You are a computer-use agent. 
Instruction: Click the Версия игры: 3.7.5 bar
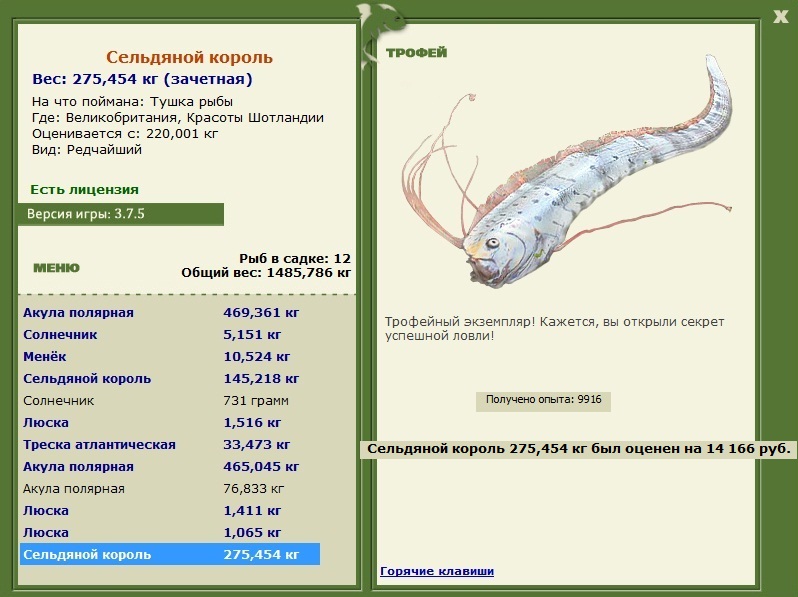121,214
